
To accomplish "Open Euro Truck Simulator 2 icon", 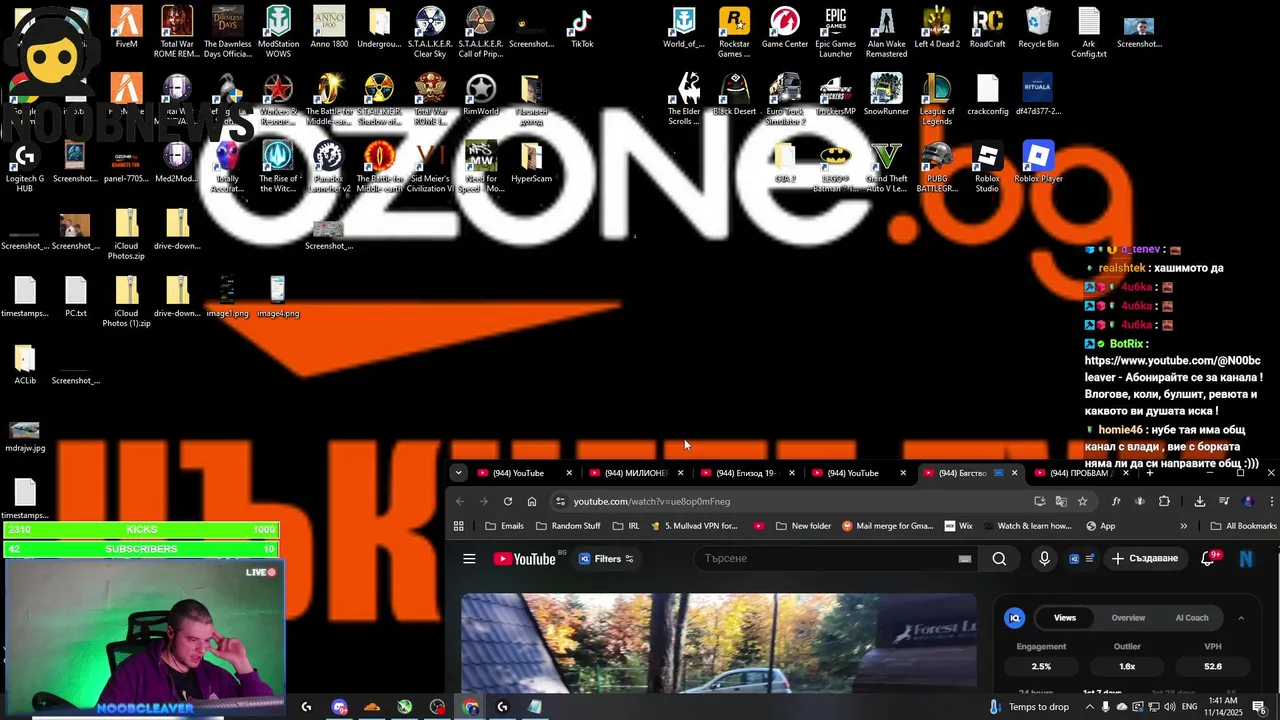I will tap(785, 99).
